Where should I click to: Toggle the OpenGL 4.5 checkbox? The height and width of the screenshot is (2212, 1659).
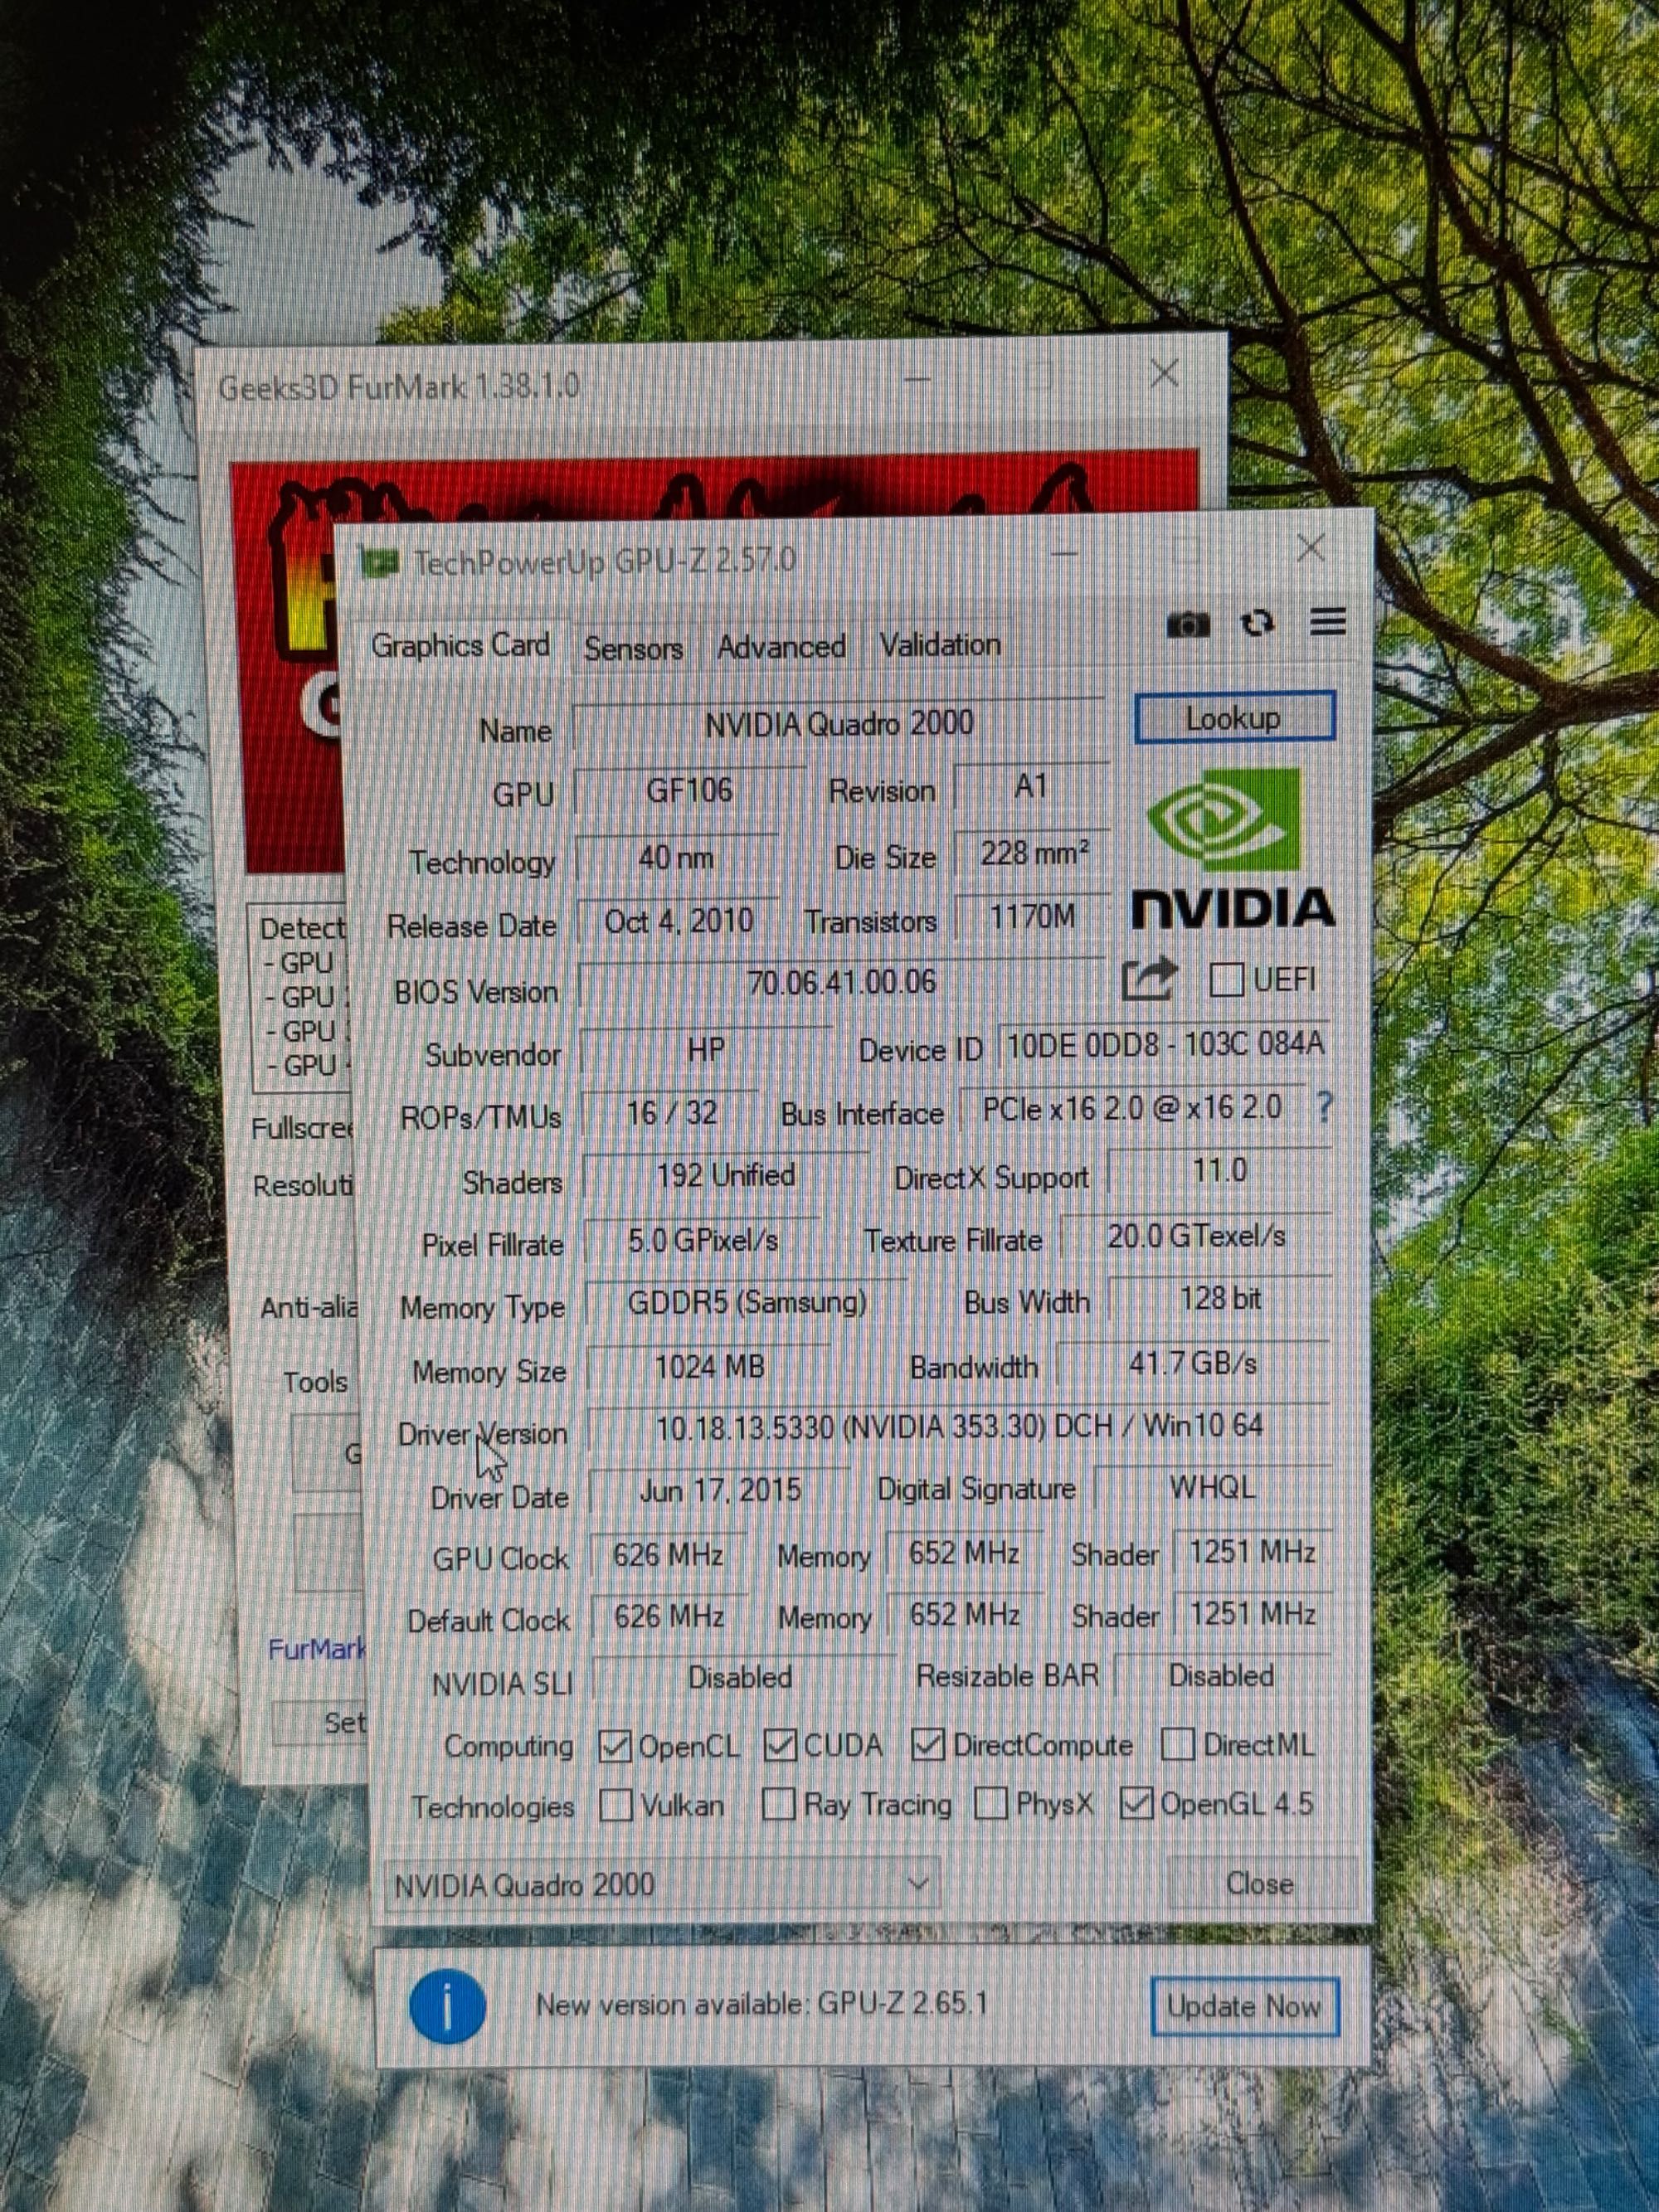tap(1137, 1804)
